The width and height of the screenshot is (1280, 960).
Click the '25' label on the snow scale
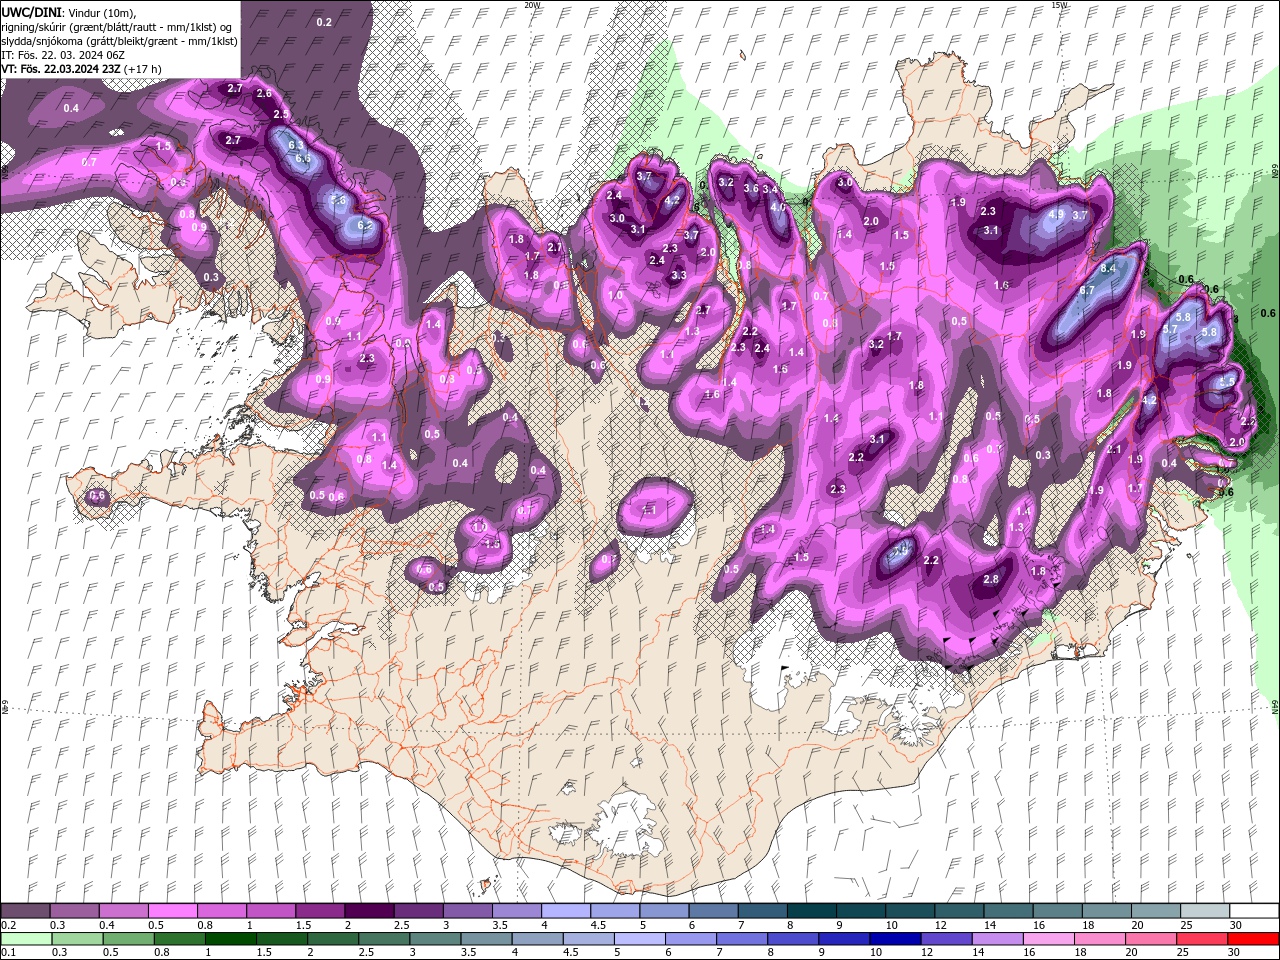(x=1185, y=925)
